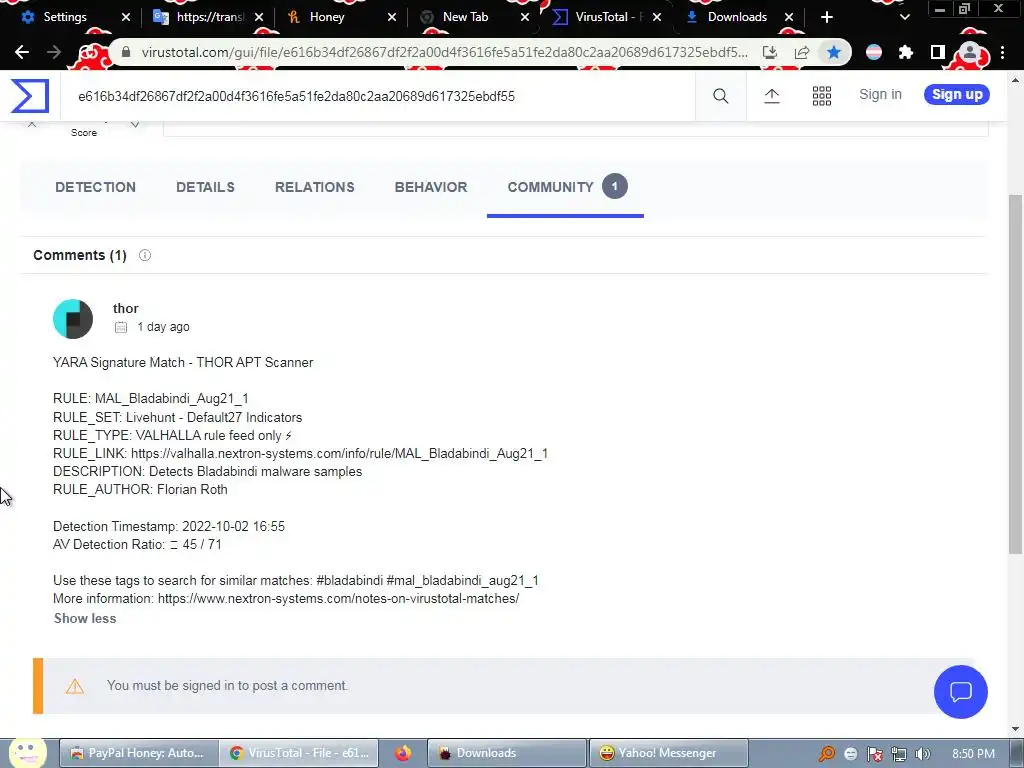
Task: Click the orange magnifier tray icon
Action: 827,754
